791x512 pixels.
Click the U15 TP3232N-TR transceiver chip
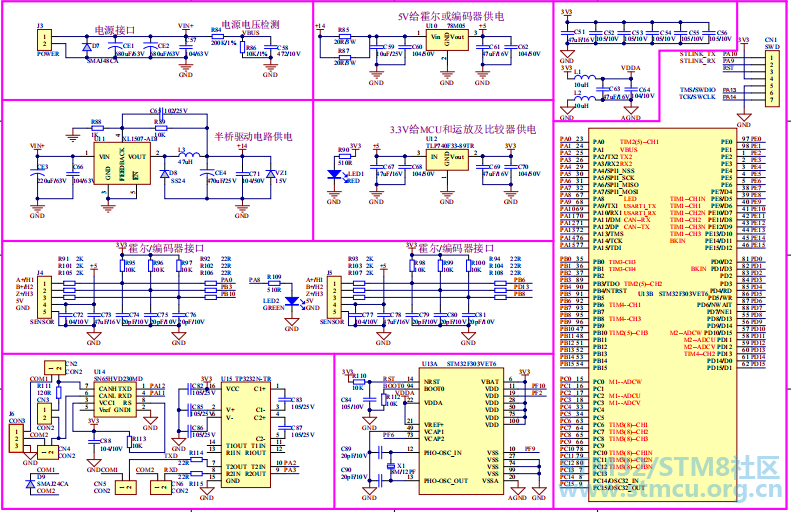pyautogui.click(x=246, y=434)
